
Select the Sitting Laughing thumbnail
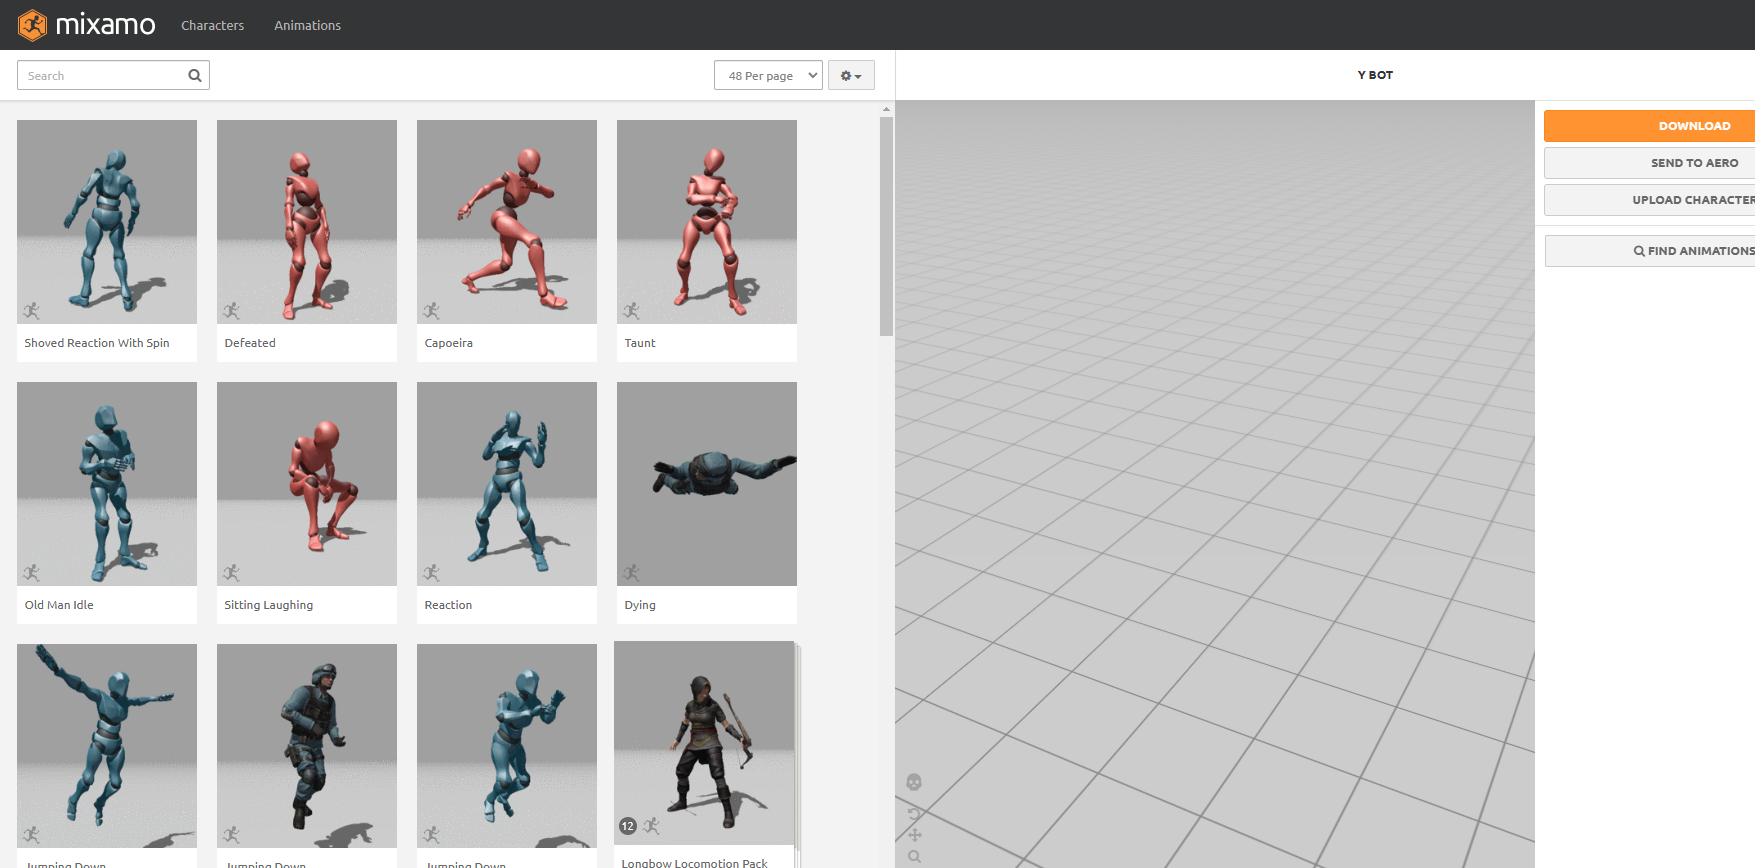coord(307,484)
